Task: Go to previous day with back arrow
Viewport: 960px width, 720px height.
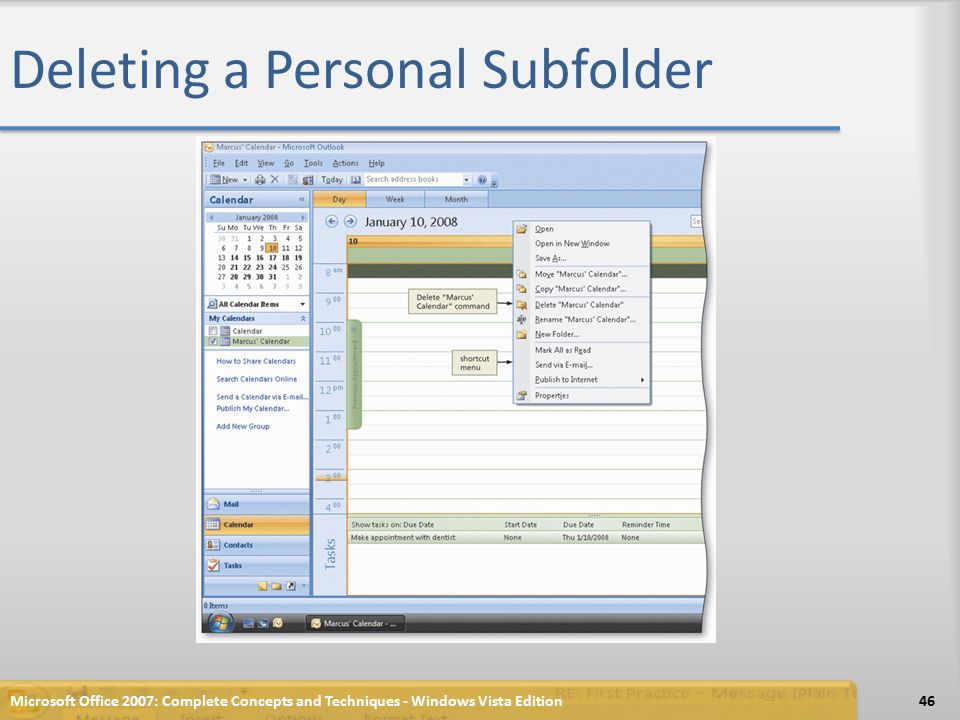Action: coord(331,222)
